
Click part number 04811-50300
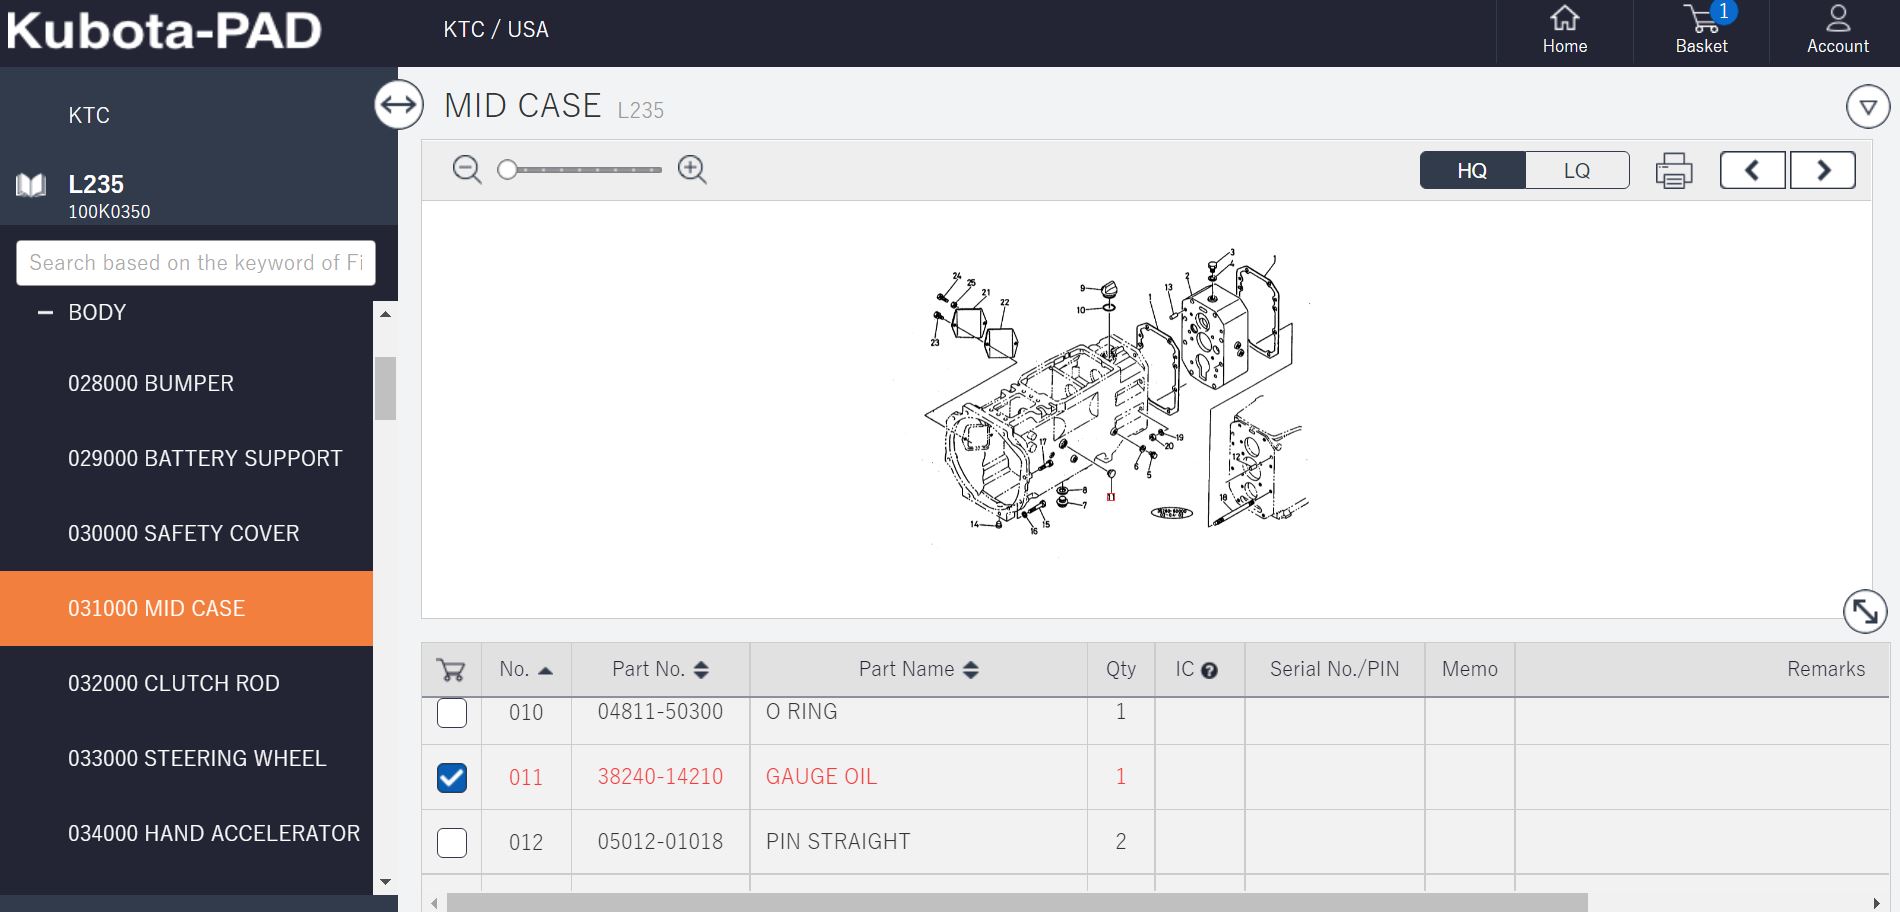coord(660,712)
